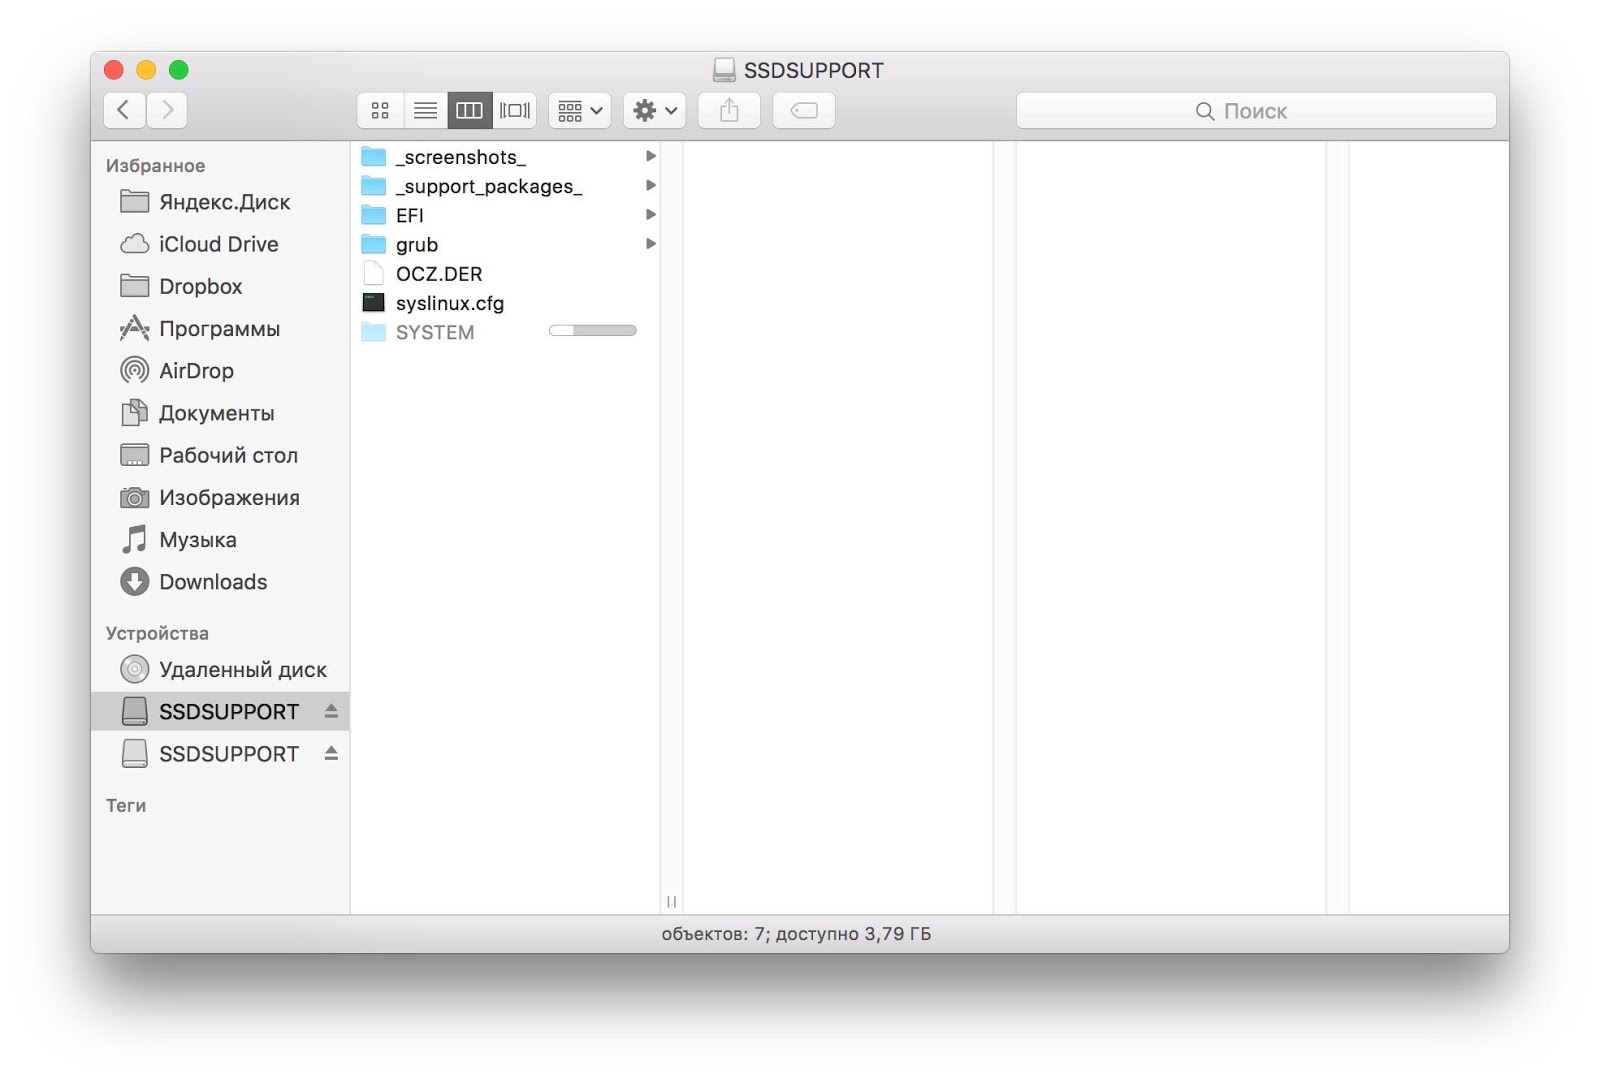
Task: Click the first column resize handle
Action: point(671,902)
